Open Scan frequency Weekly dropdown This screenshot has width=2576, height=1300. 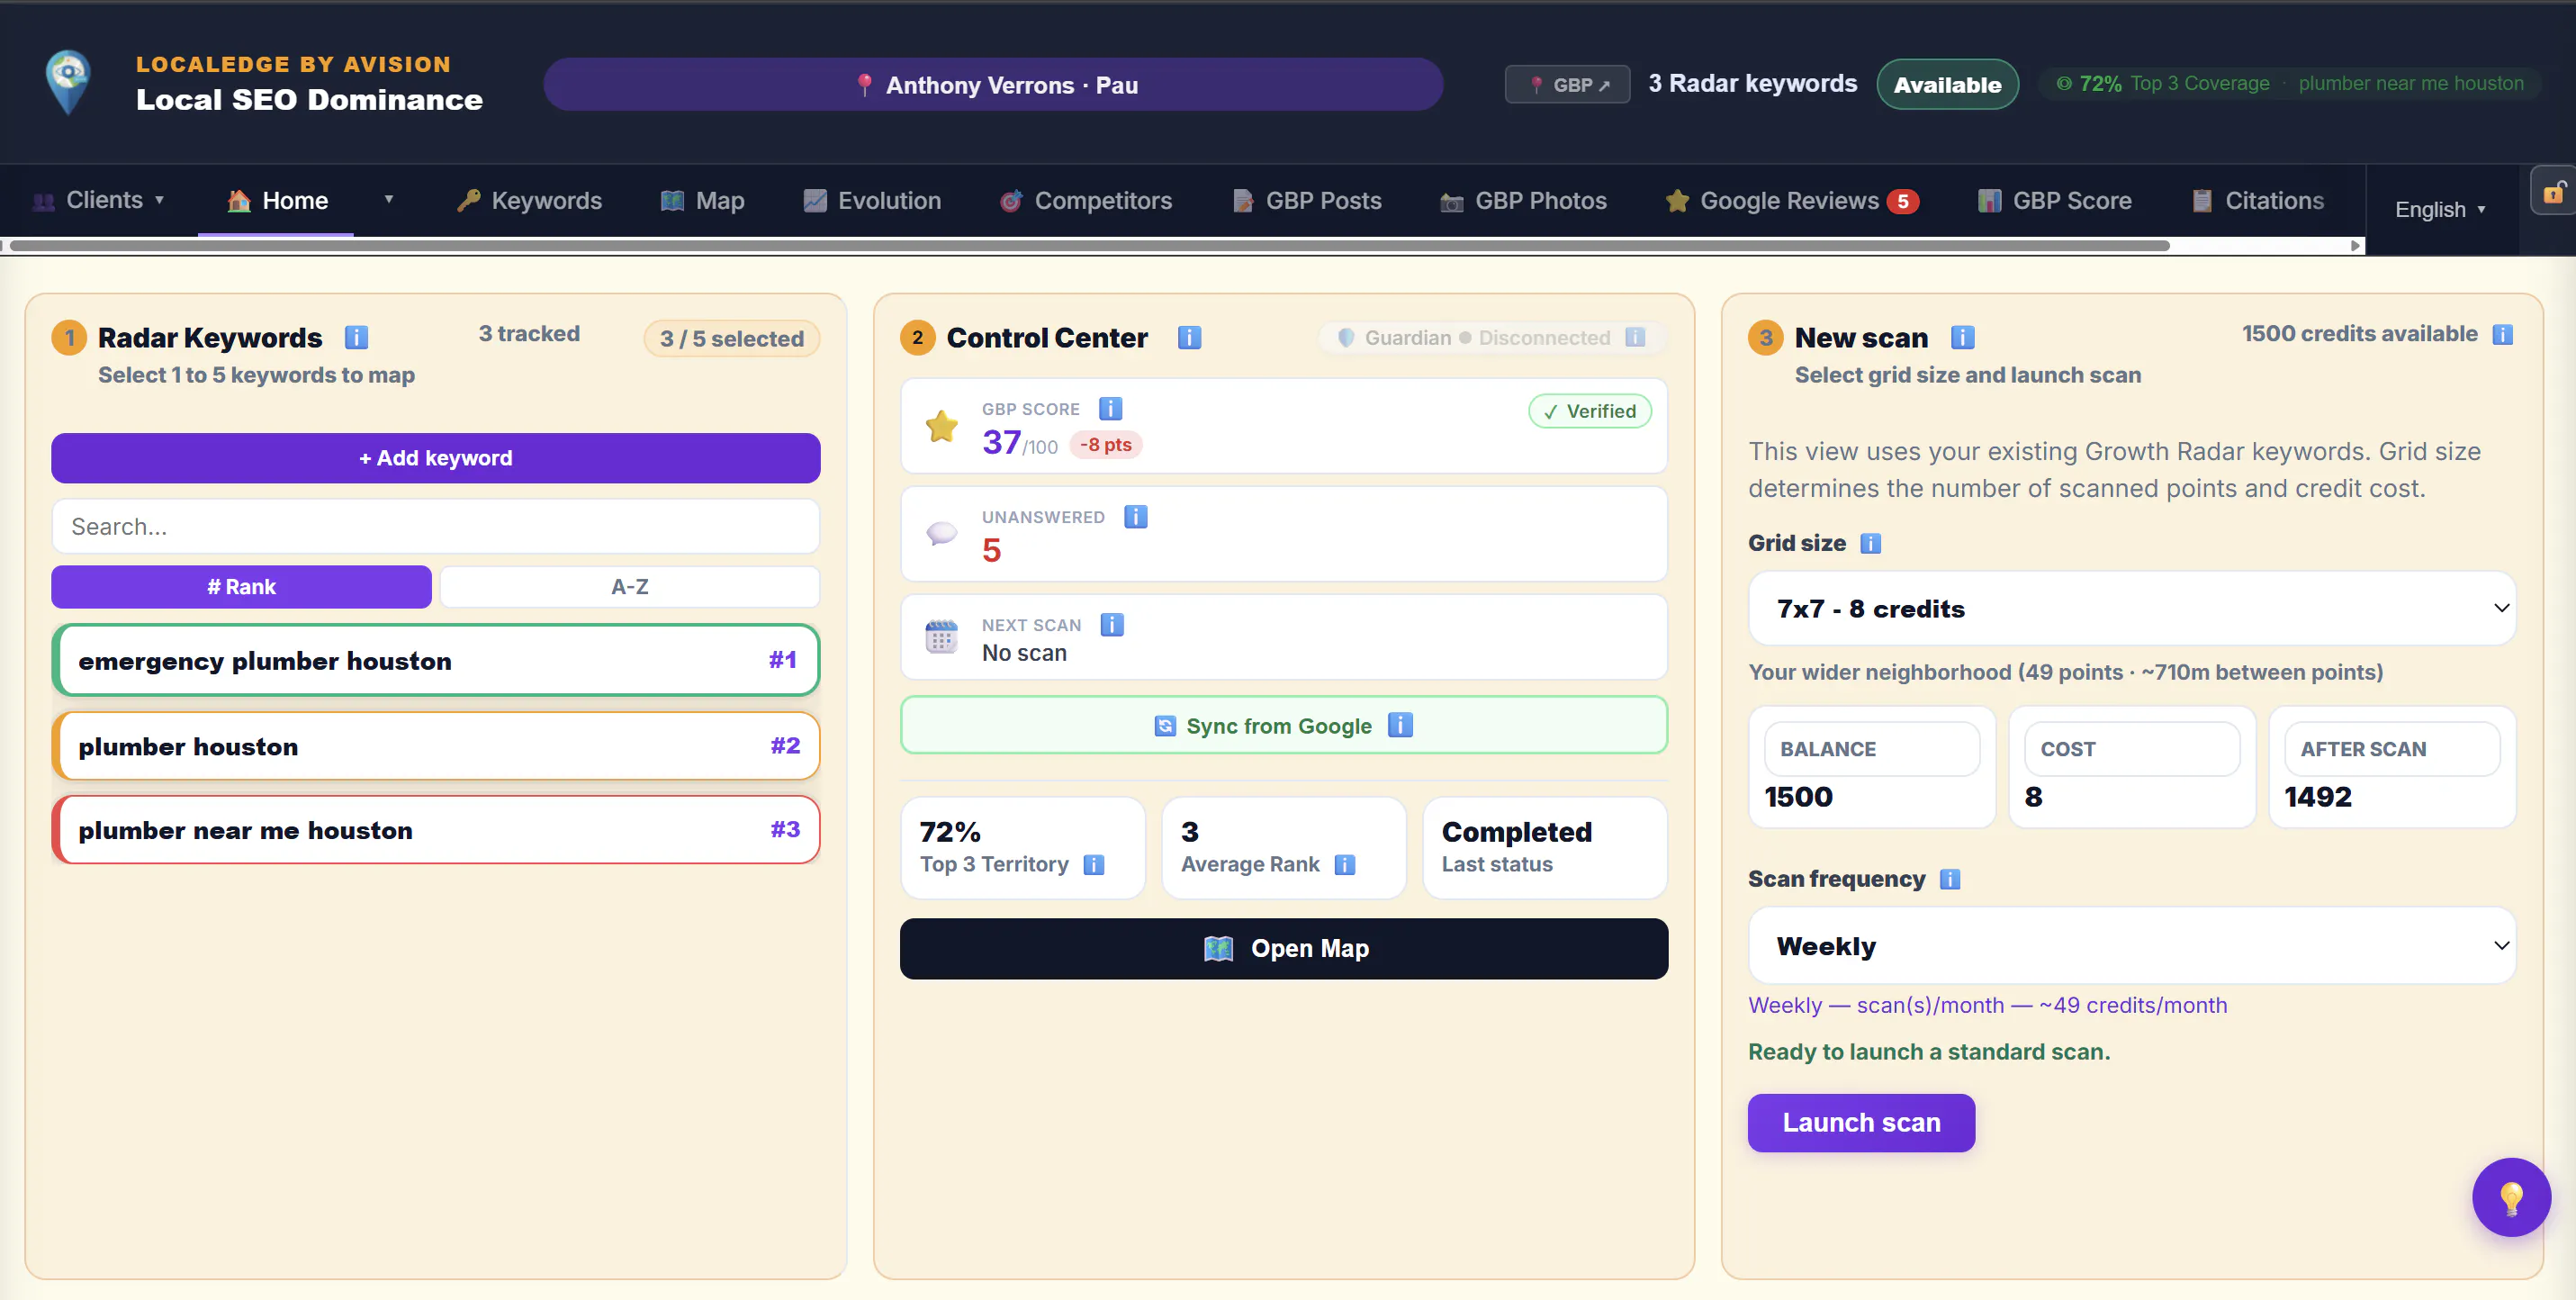pos(2131,945)
